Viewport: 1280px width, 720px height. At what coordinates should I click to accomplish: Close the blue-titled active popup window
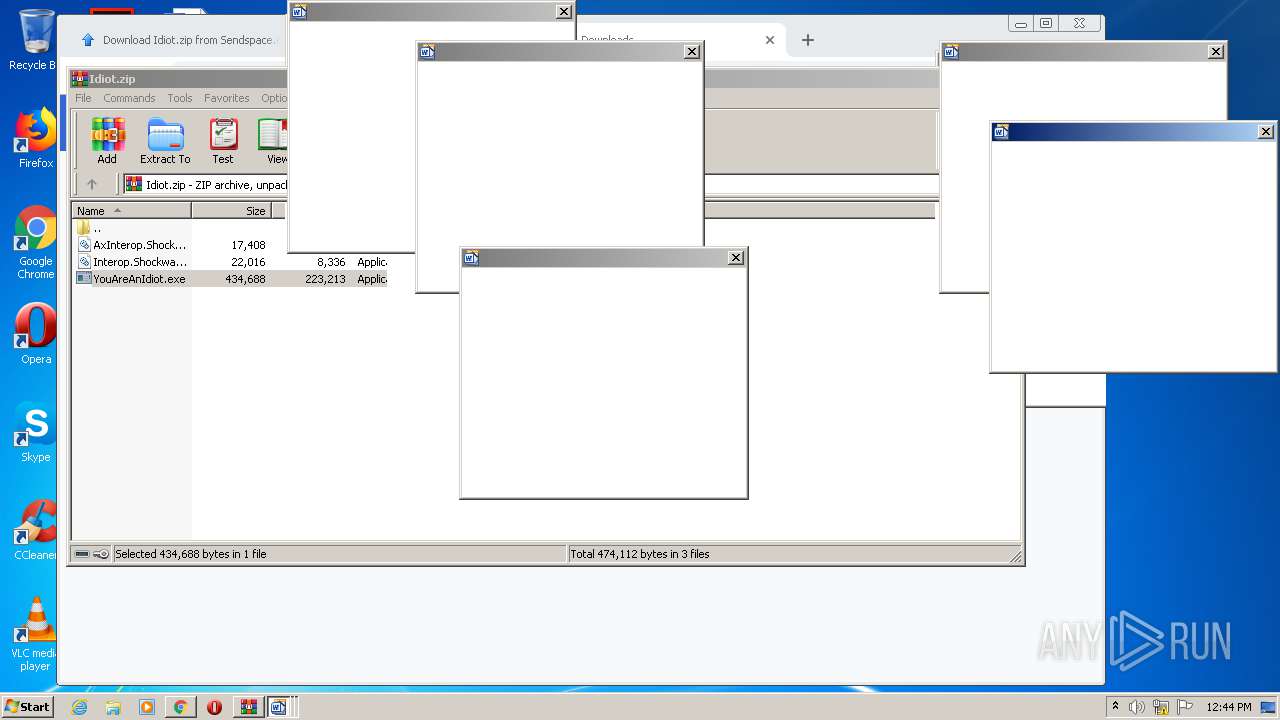point(1266,132)
